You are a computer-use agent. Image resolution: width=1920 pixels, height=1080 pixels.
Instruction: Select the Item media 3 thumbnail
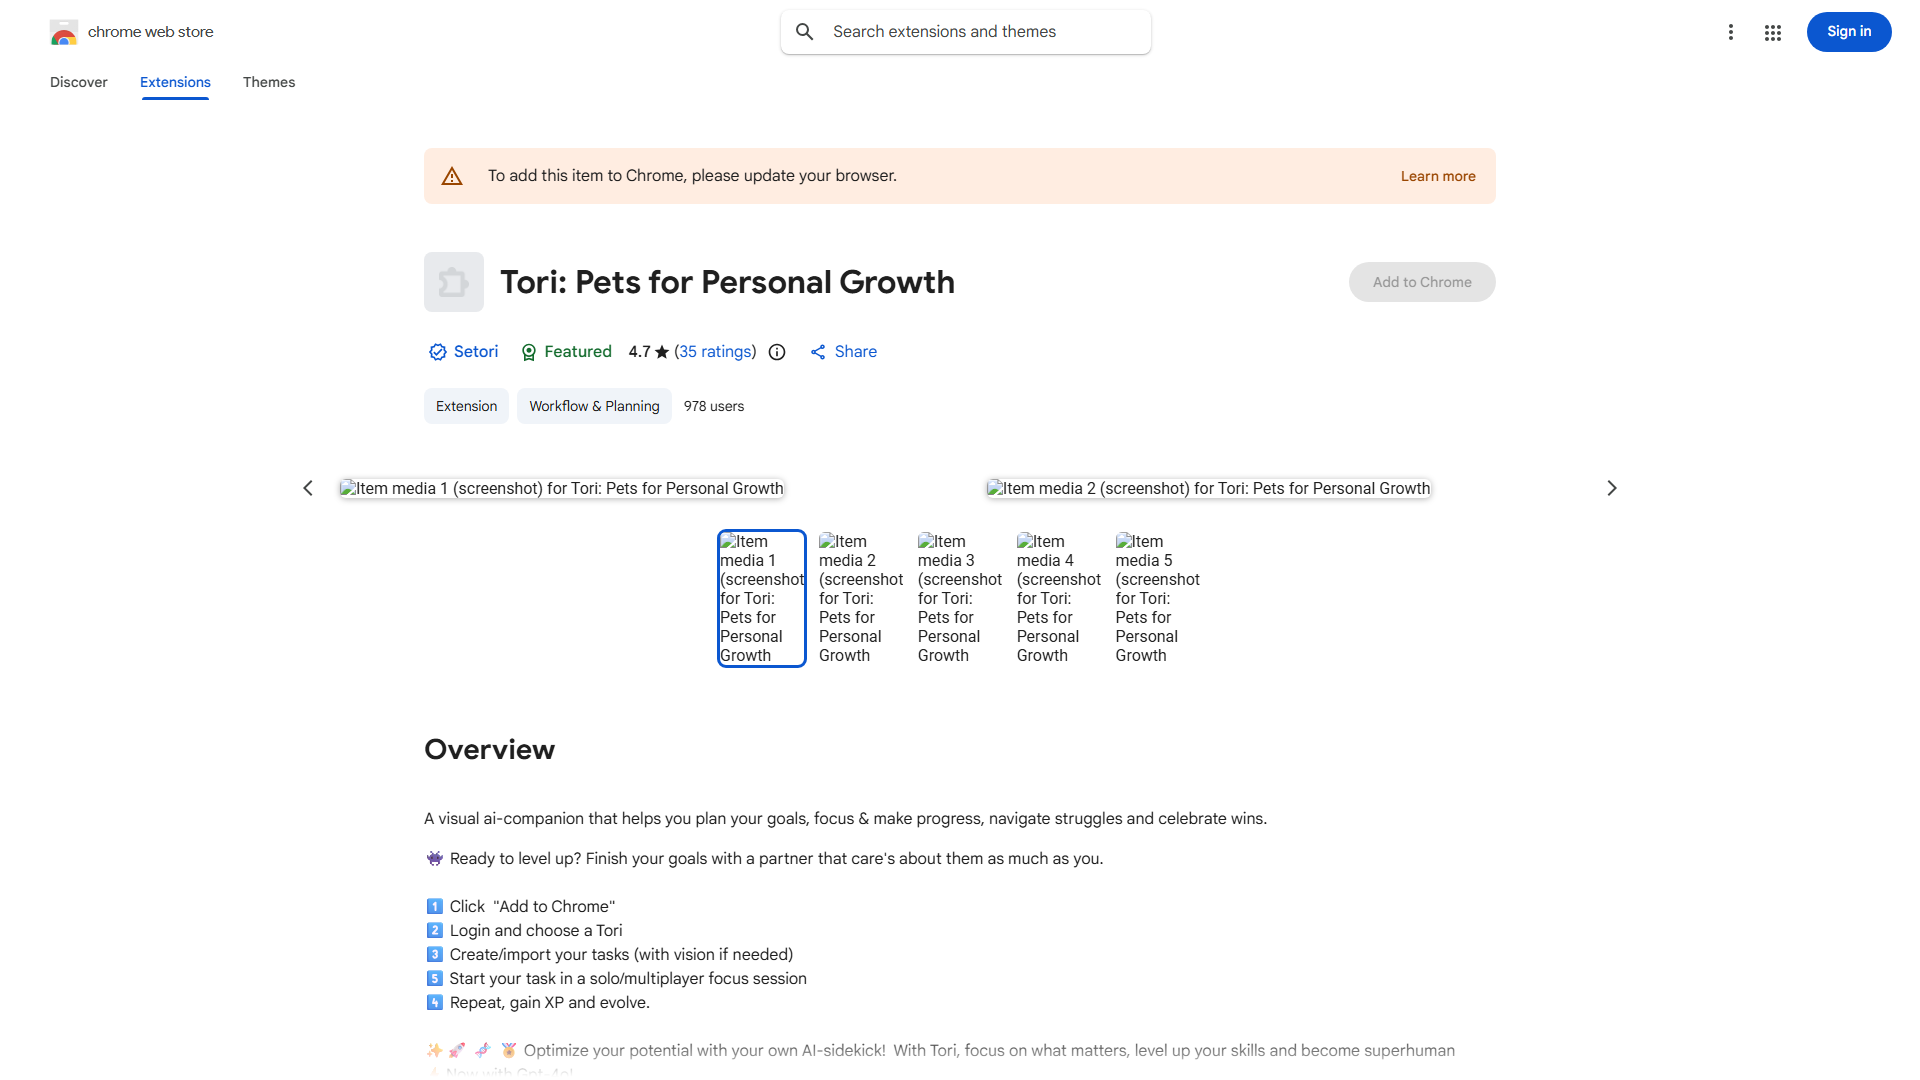click(x=959, y=598)
